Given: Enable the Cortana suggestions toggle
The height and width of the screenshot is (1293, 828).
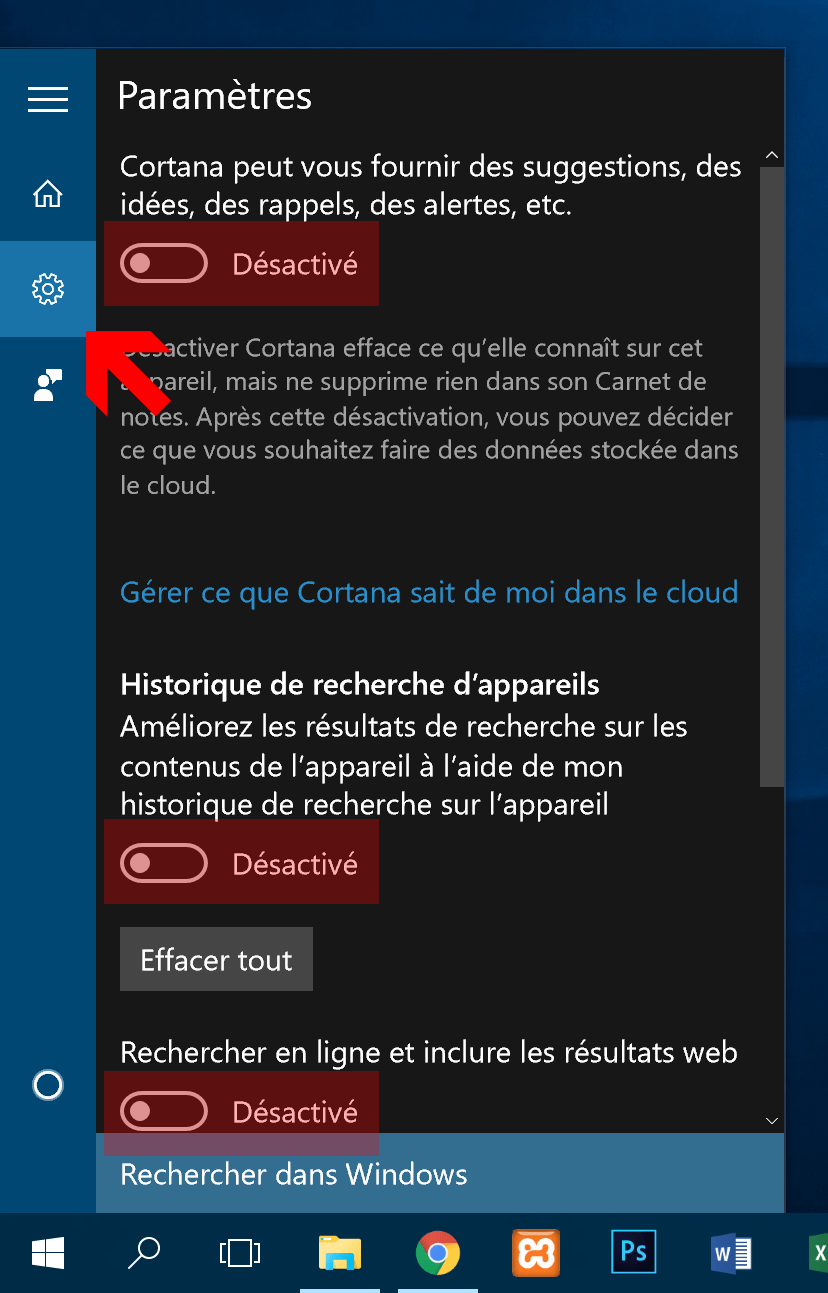Looking at the screenshot, I should (164, 264).
